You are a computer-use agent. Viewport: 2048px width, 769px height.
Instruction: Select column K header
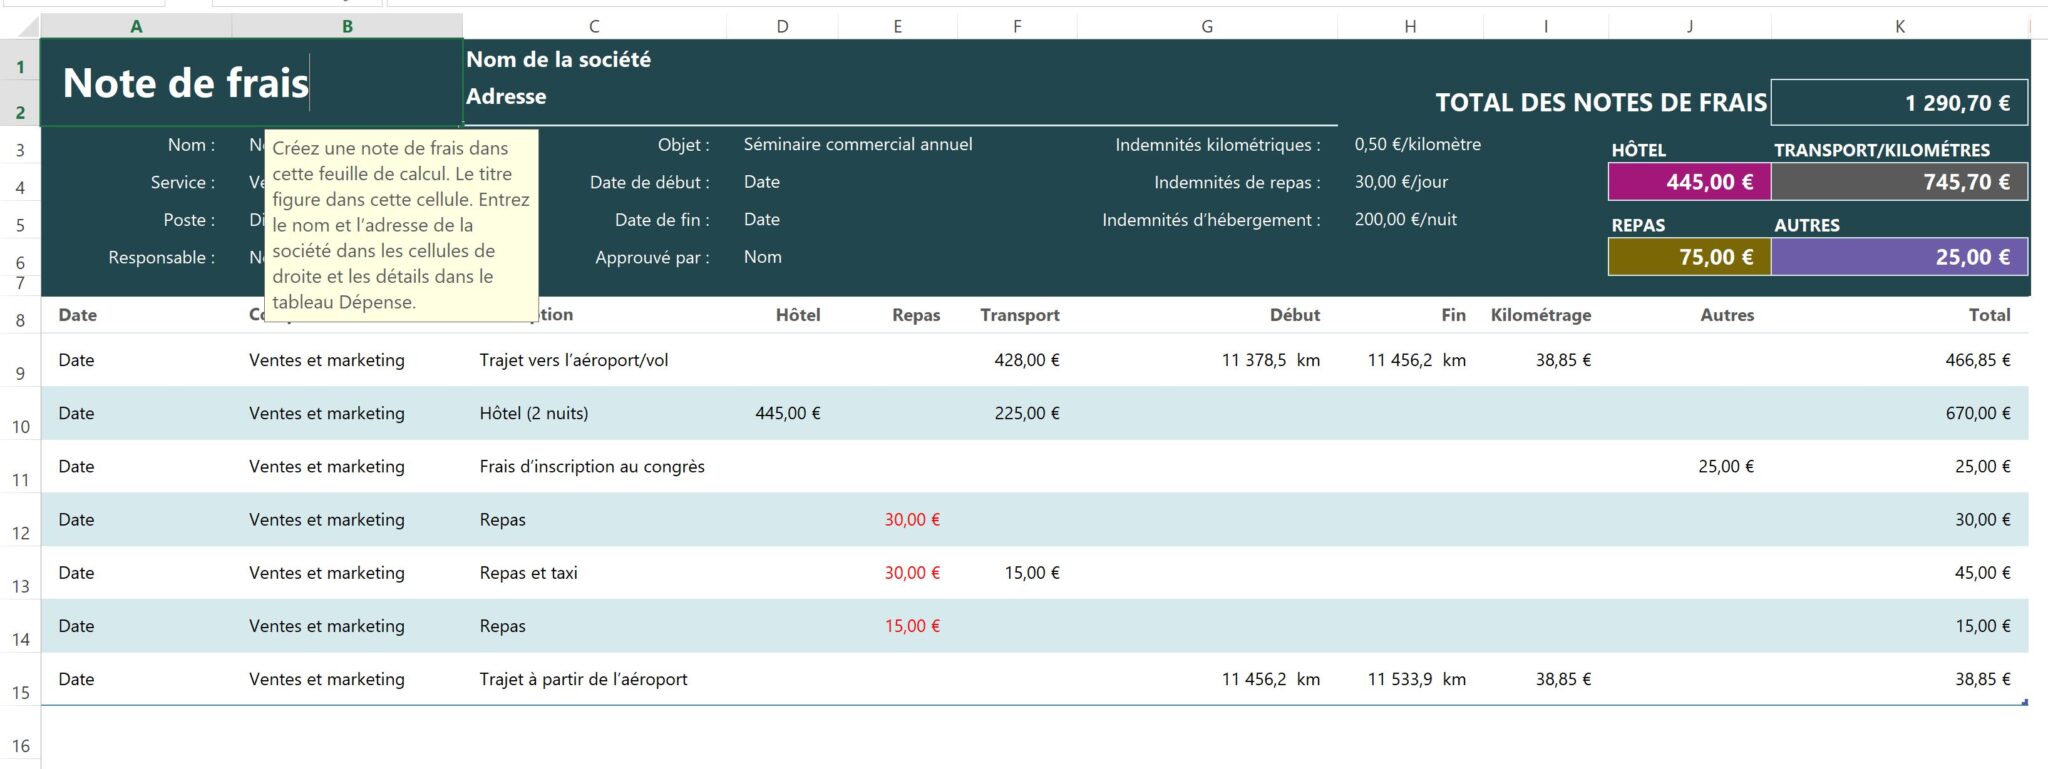click(1899, 27)
